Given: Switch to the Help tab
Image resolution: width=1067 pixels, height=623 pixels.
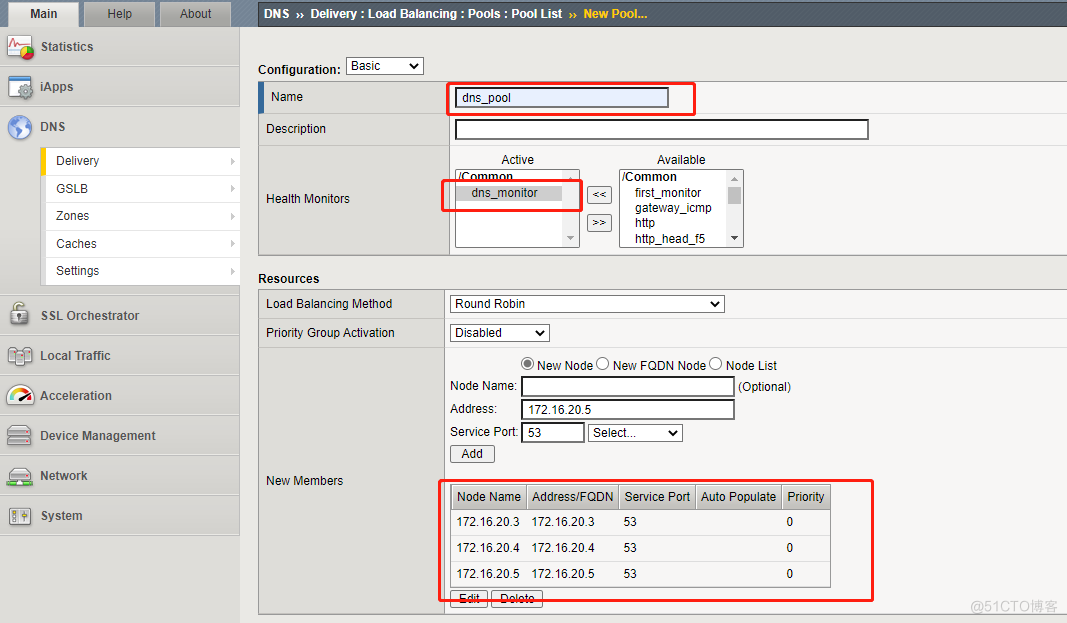Looking at the screenshot, I should (x=120, y=14).
